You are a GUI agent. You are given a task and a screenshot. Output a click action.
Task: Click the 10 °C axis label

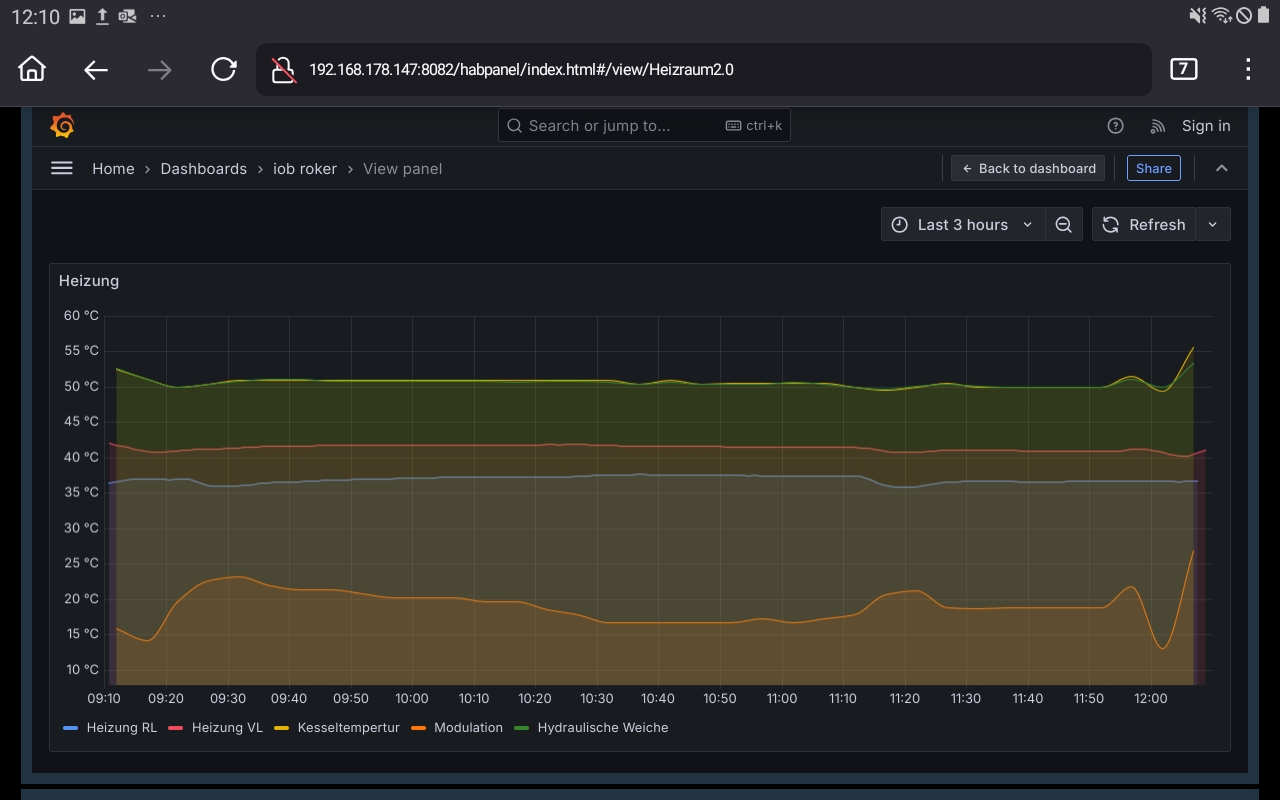(81, 670)
